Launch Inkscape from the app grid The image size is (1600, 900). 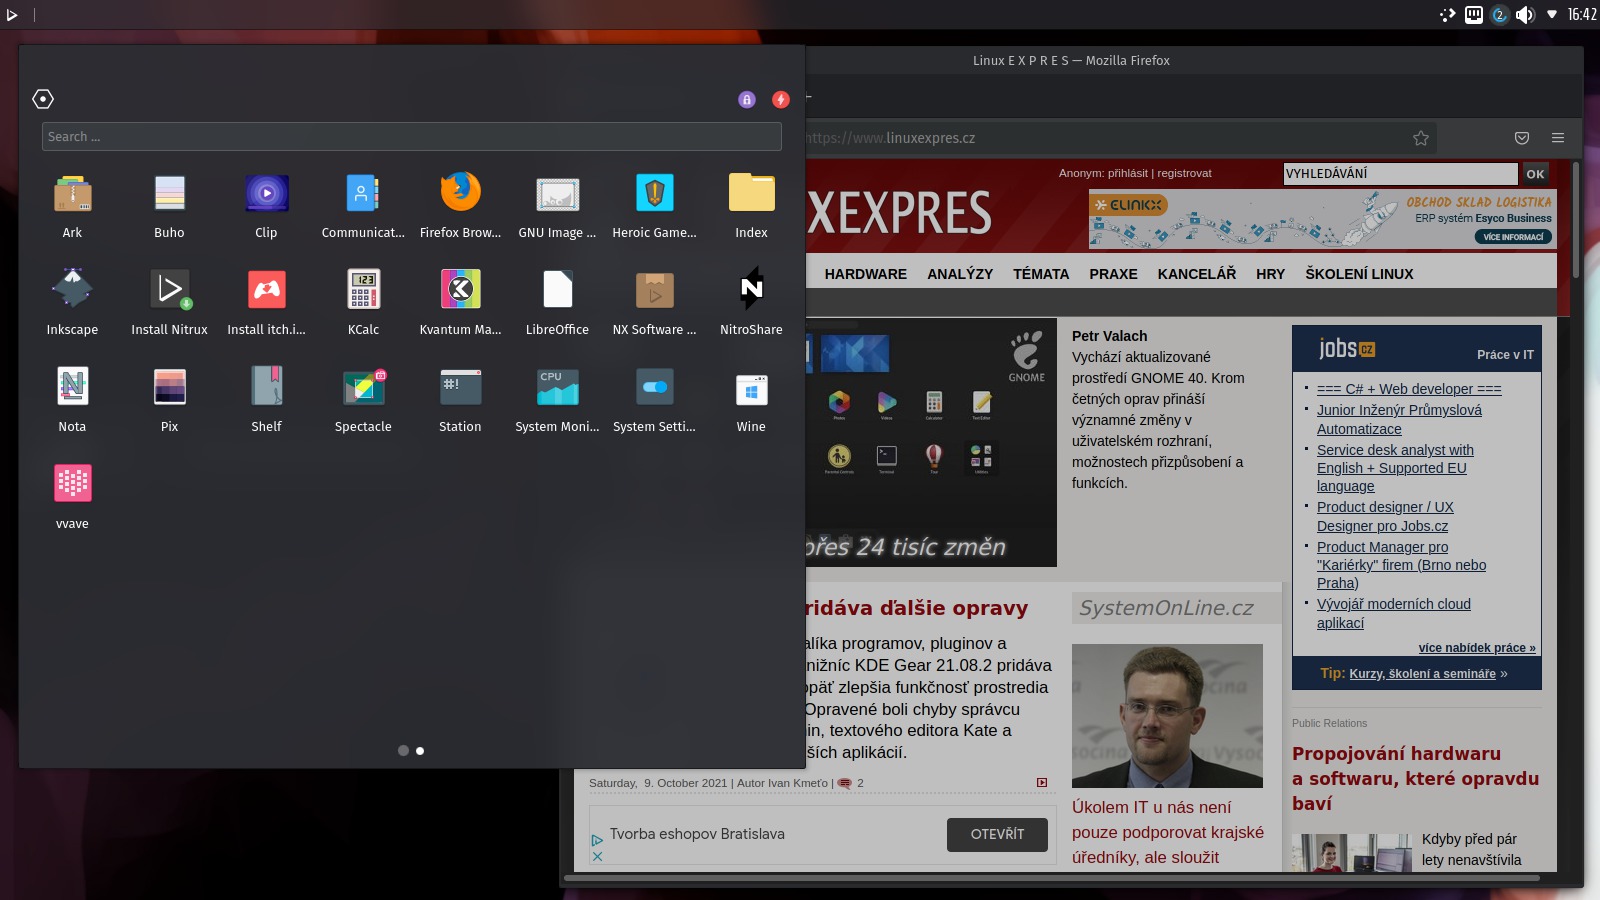72,303
